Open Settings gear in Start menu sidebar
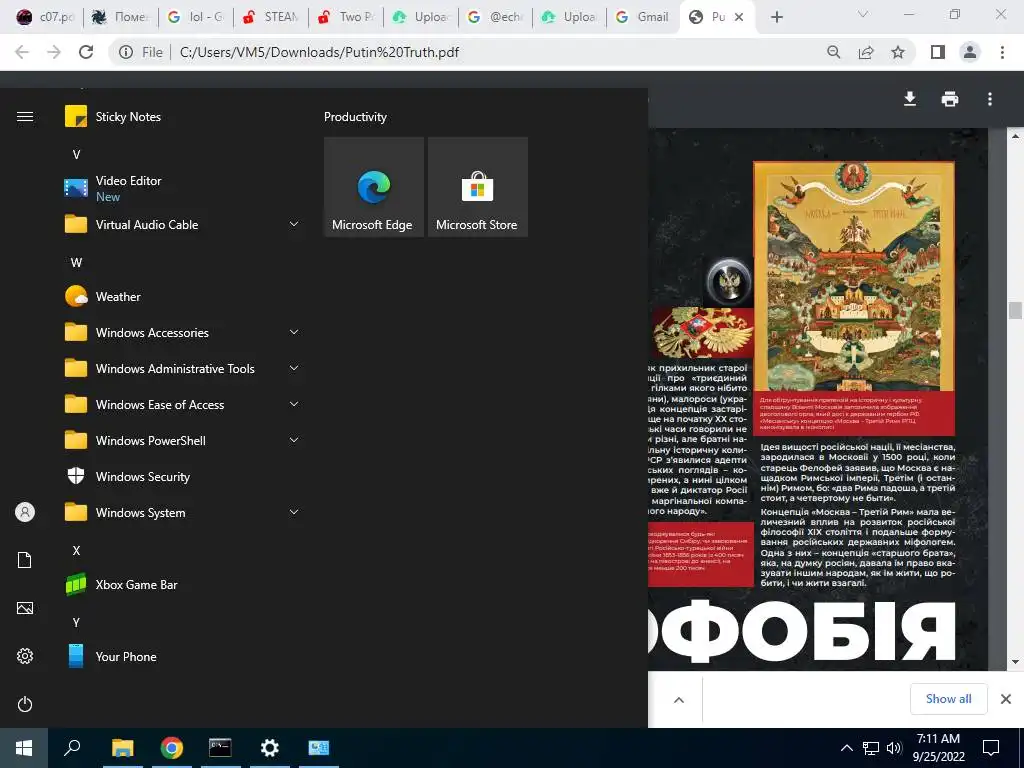 coord(25,656)
